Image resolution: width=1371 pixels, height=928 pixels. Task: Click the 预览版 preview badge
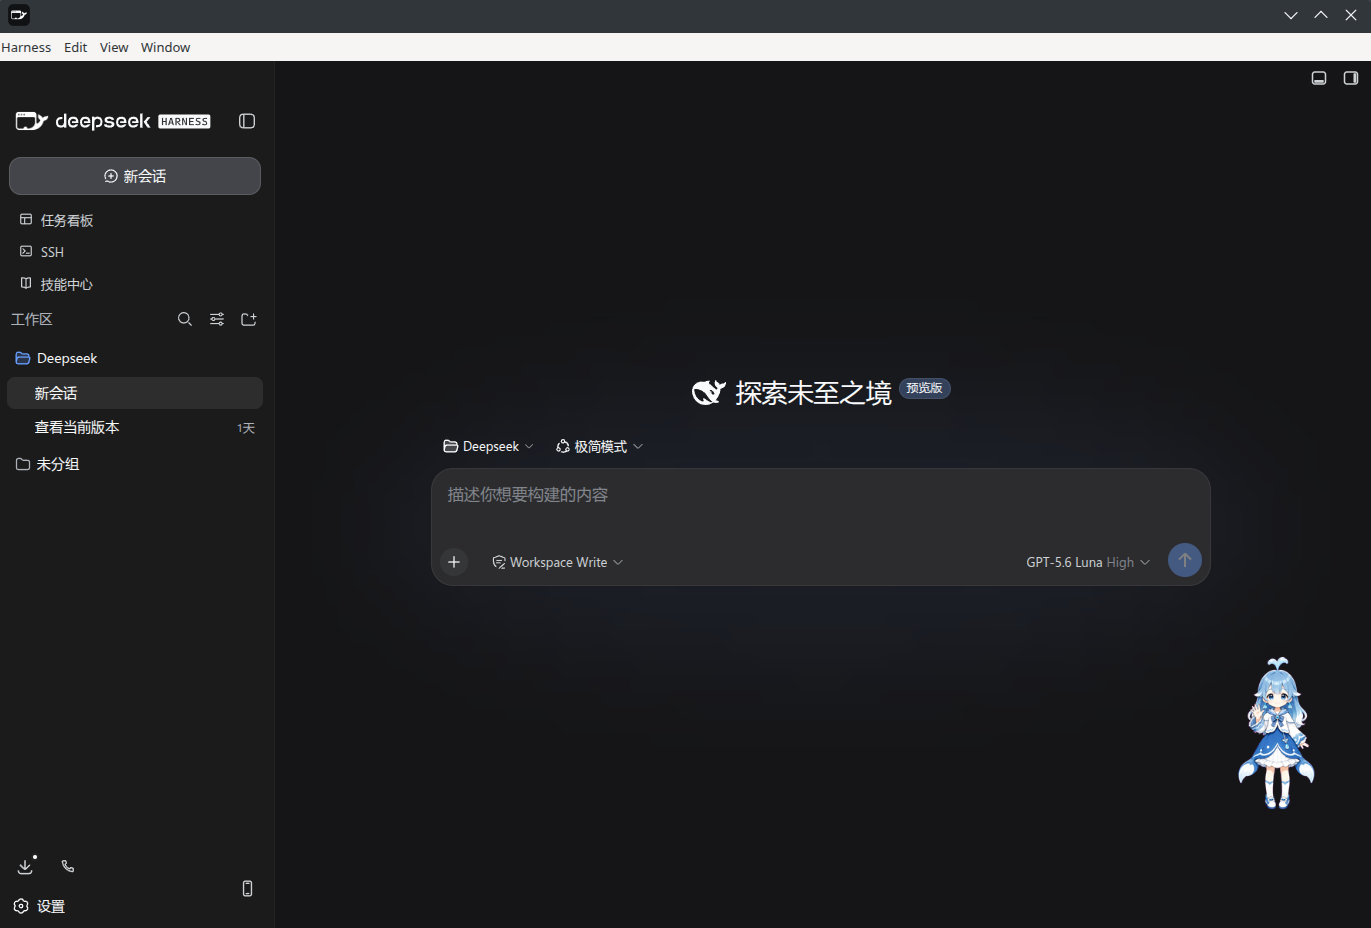pyautogui.click(x=925, y=388)
